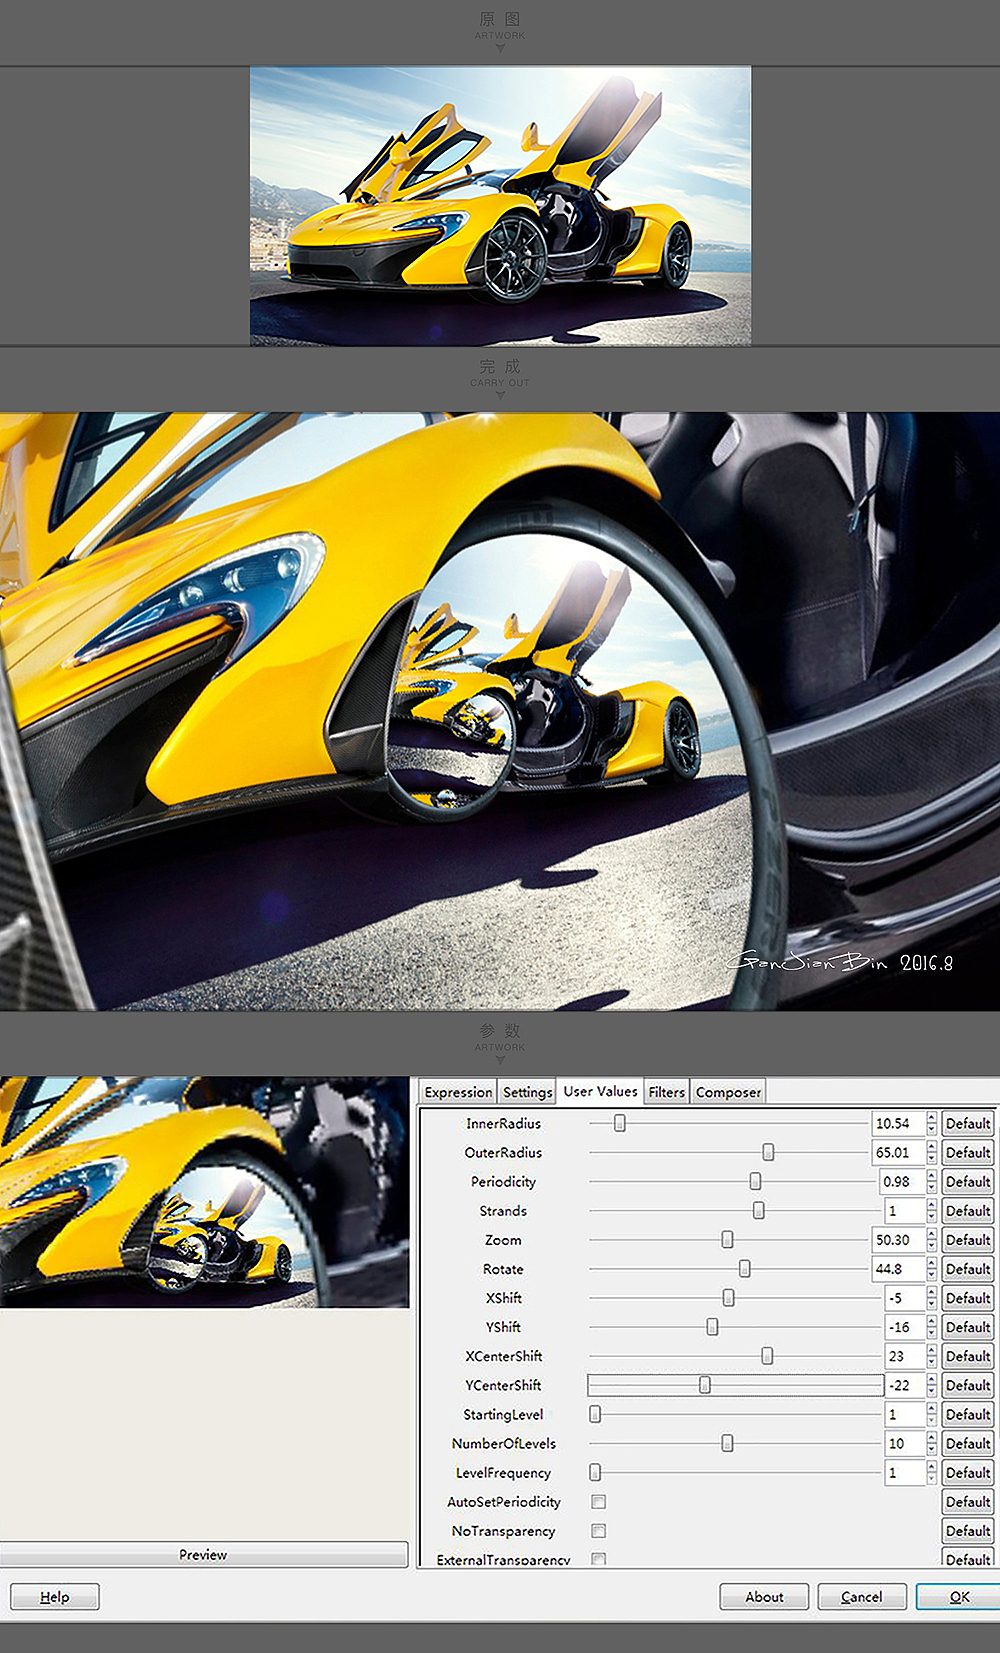Click the InnerRadius spinner arrows

[x=932, y=1124]
